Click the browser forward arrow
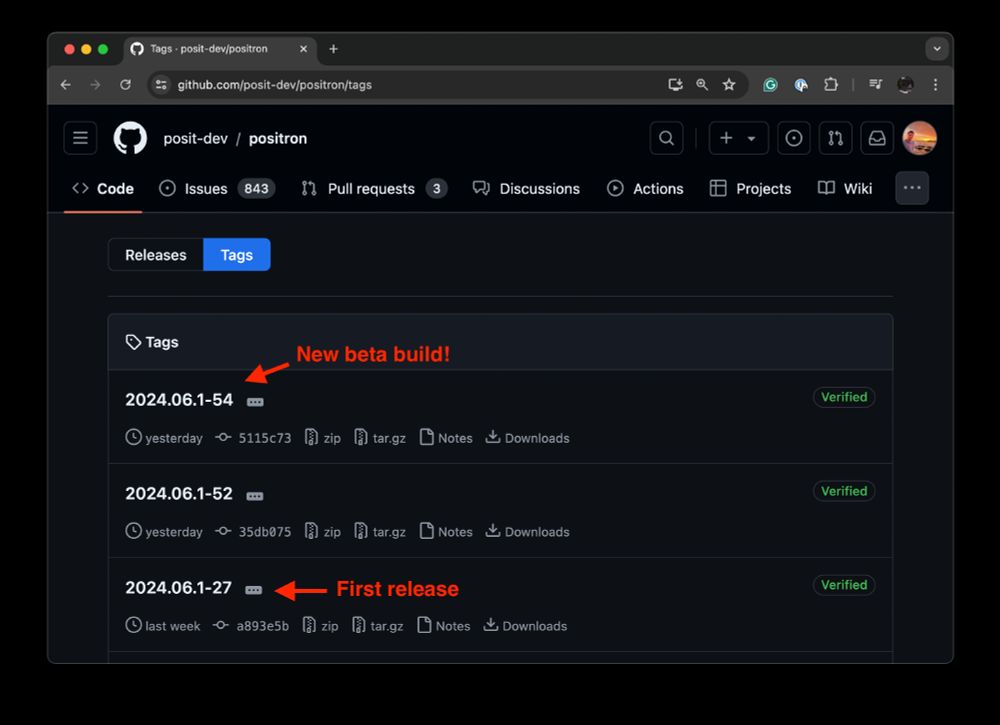The height and width of the screenshot is (725, 1000). pyautogui.click(x=95, y=85)
